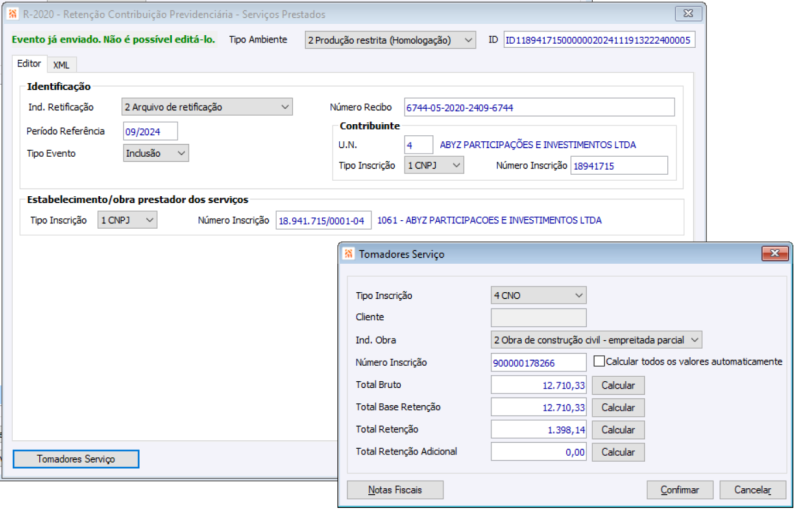Screen dimensions: 800x512
Task: Switch to the Editor tab
Action: [x=29, y=64]
